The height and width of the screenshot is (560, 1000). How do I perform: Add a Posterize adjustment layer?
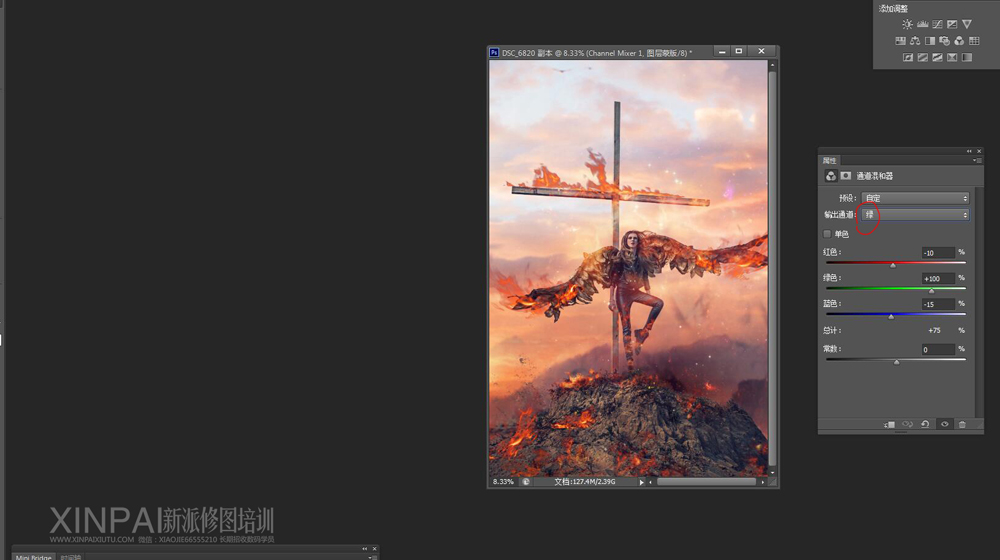(922, 57)
